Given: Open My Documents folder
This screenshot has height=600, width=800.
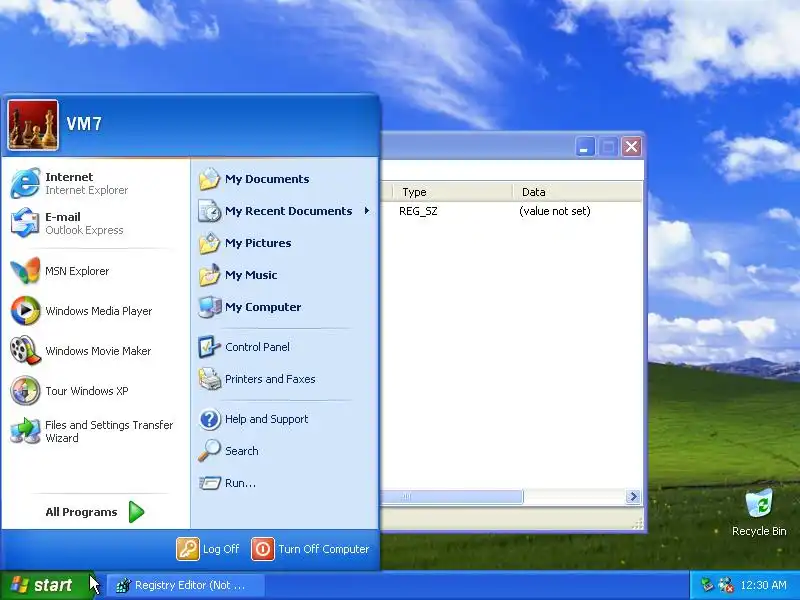Looking at the screenshot, I should 285,179.
